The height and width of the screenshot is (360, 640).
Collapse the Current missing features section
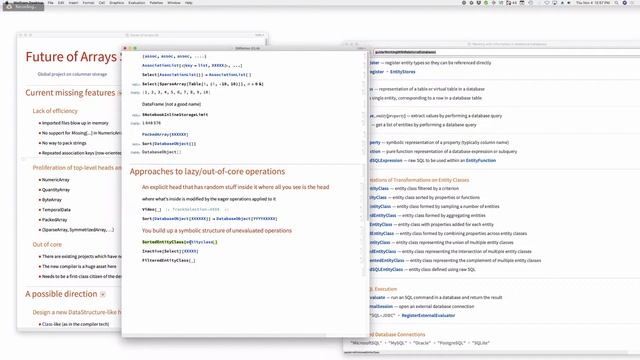pos(119,93)
